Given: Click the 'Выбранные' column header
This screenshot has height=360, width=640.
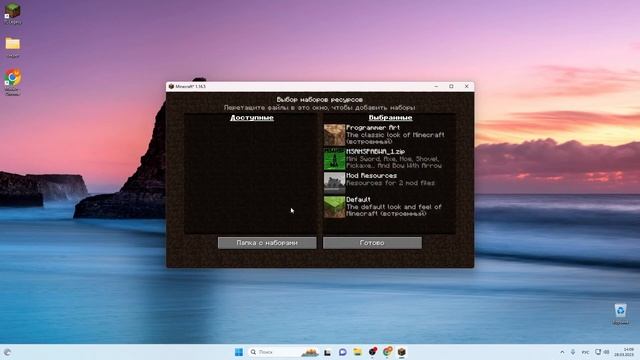Looking at the screenshot, I should tap(390, 118).
